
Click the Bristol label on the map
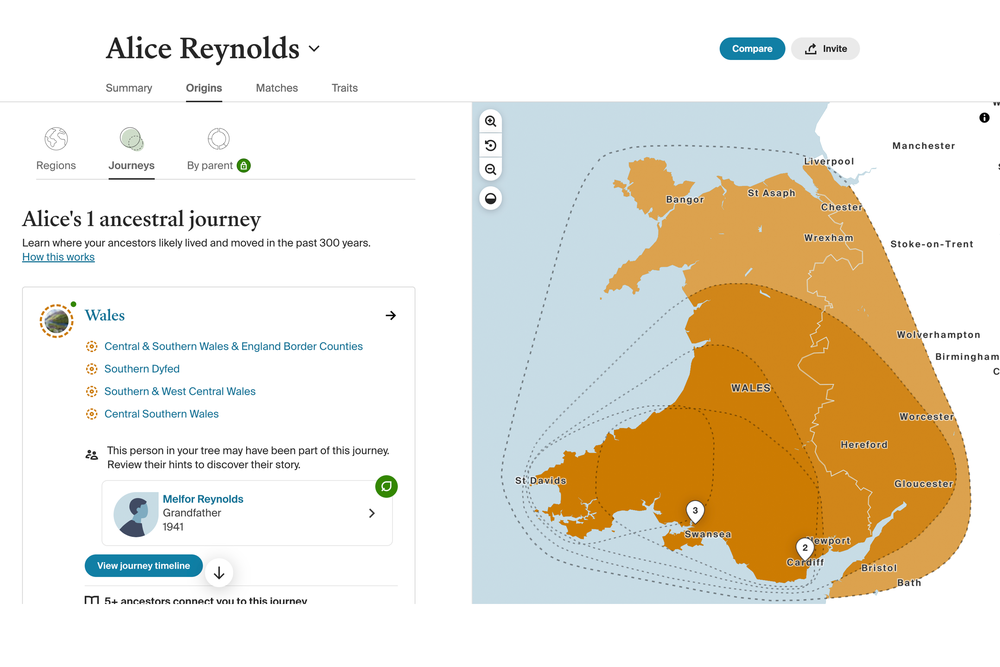[x=879, y=568]
